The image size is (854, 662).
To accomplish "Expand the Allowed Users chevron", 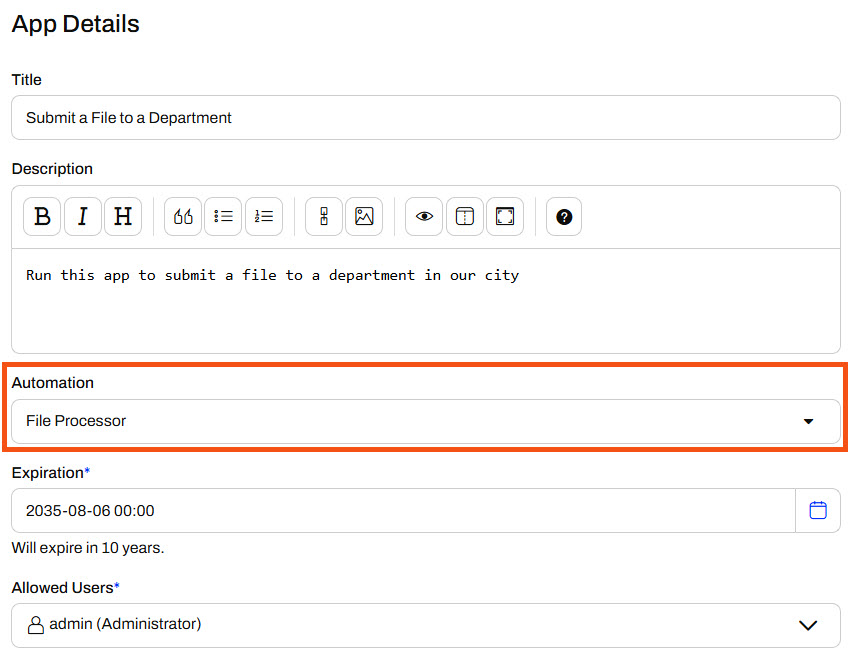I will pyautogui.click(x=808, y=625).
